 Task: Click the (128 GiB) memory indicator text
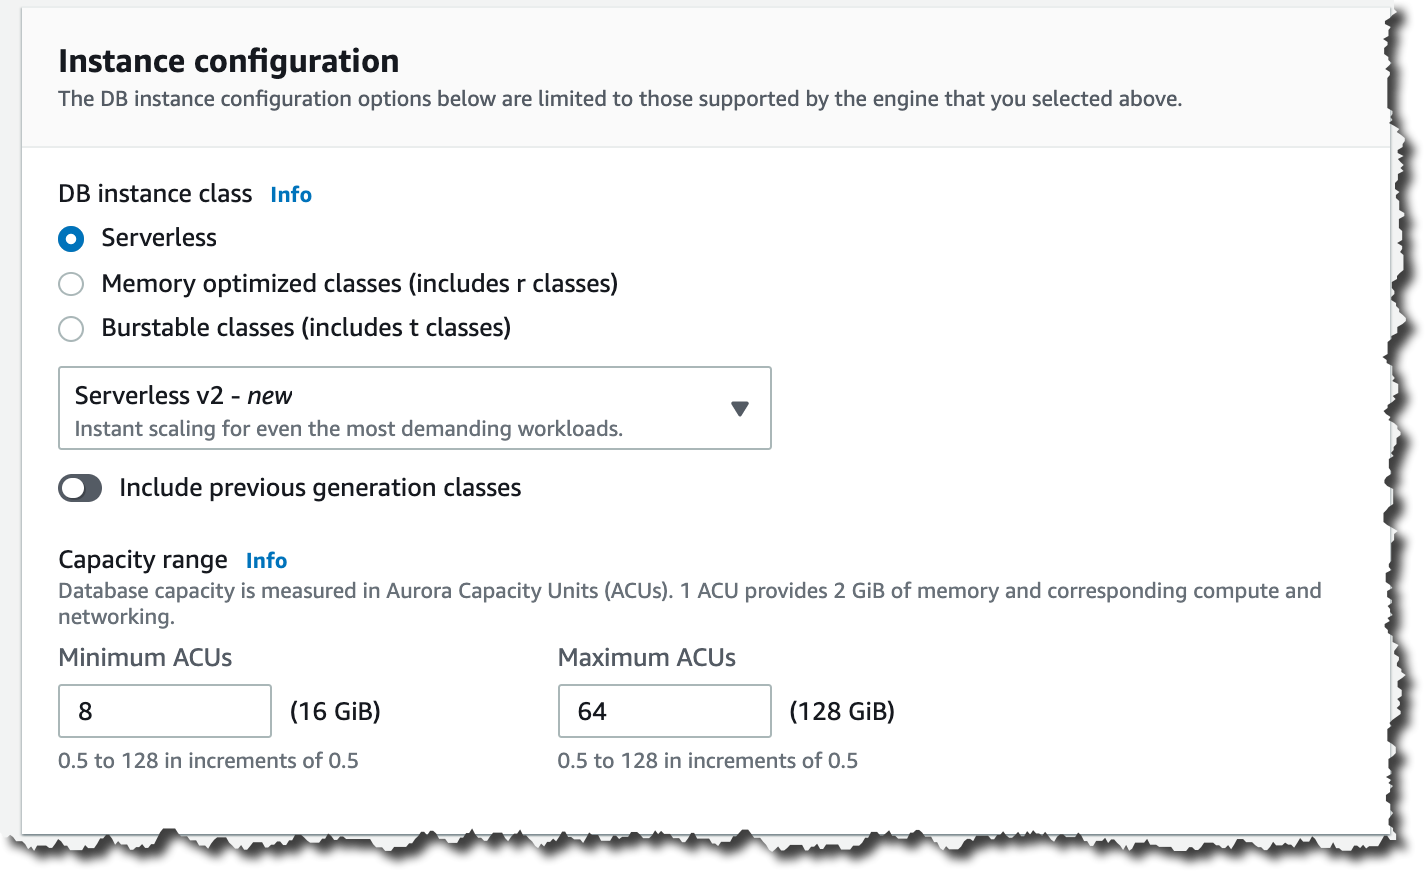click(842, 711)
